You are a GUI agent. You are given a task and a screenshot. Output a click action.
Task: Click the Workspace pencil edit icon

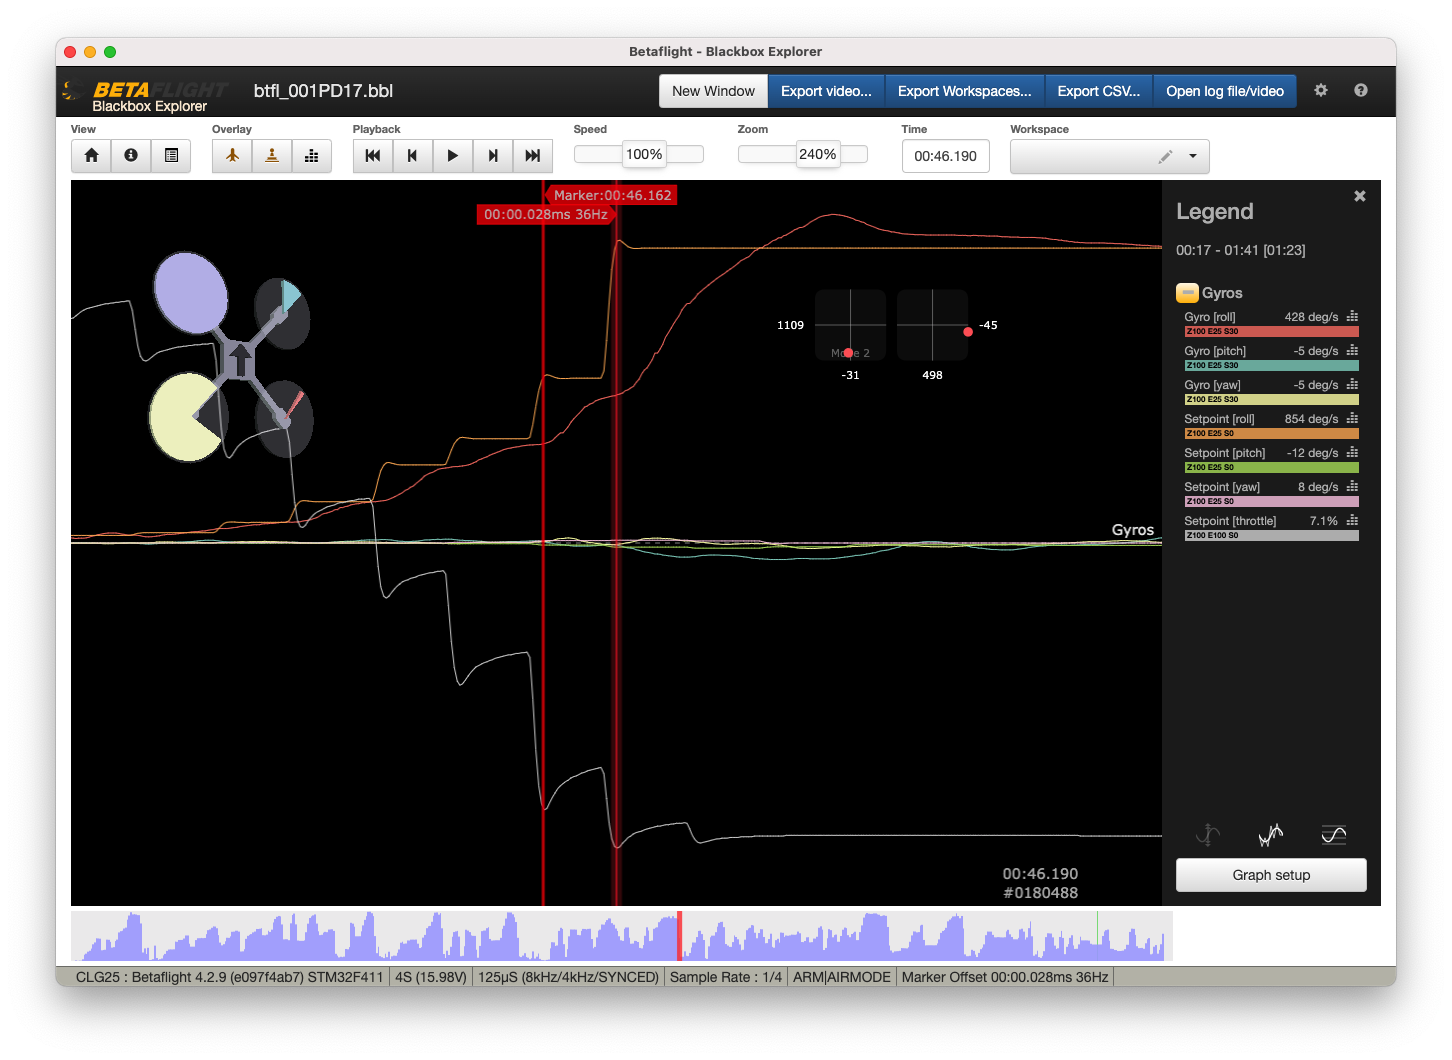(1165, 156)
